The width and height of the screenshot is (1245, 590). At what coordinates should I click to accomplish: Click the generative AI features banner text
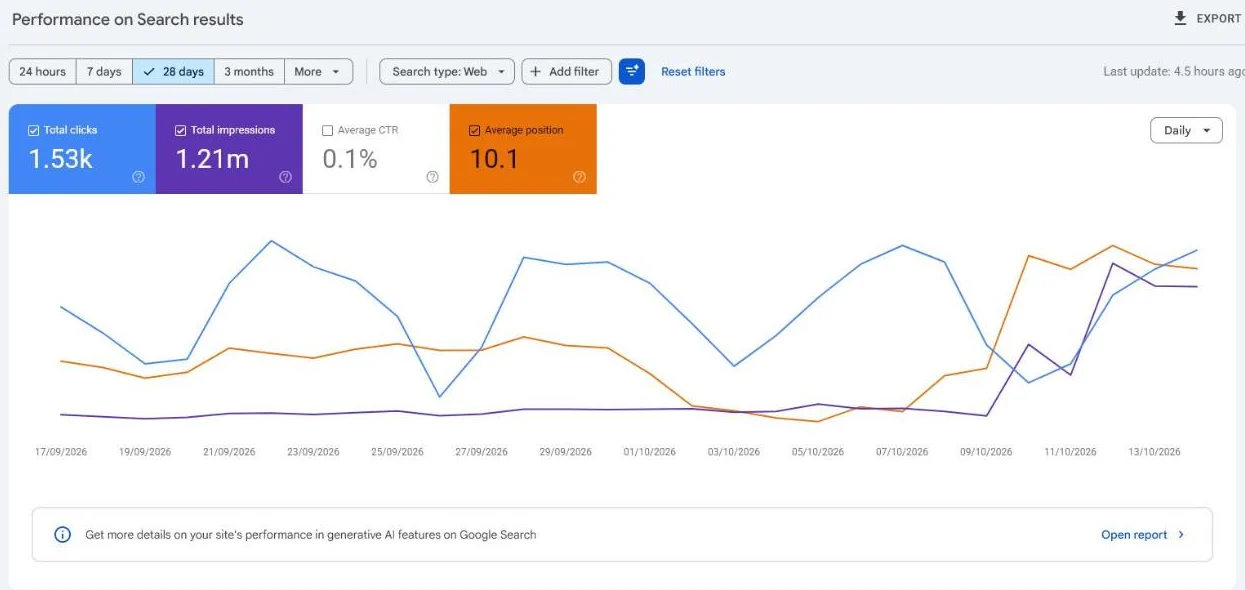point(311,535)
